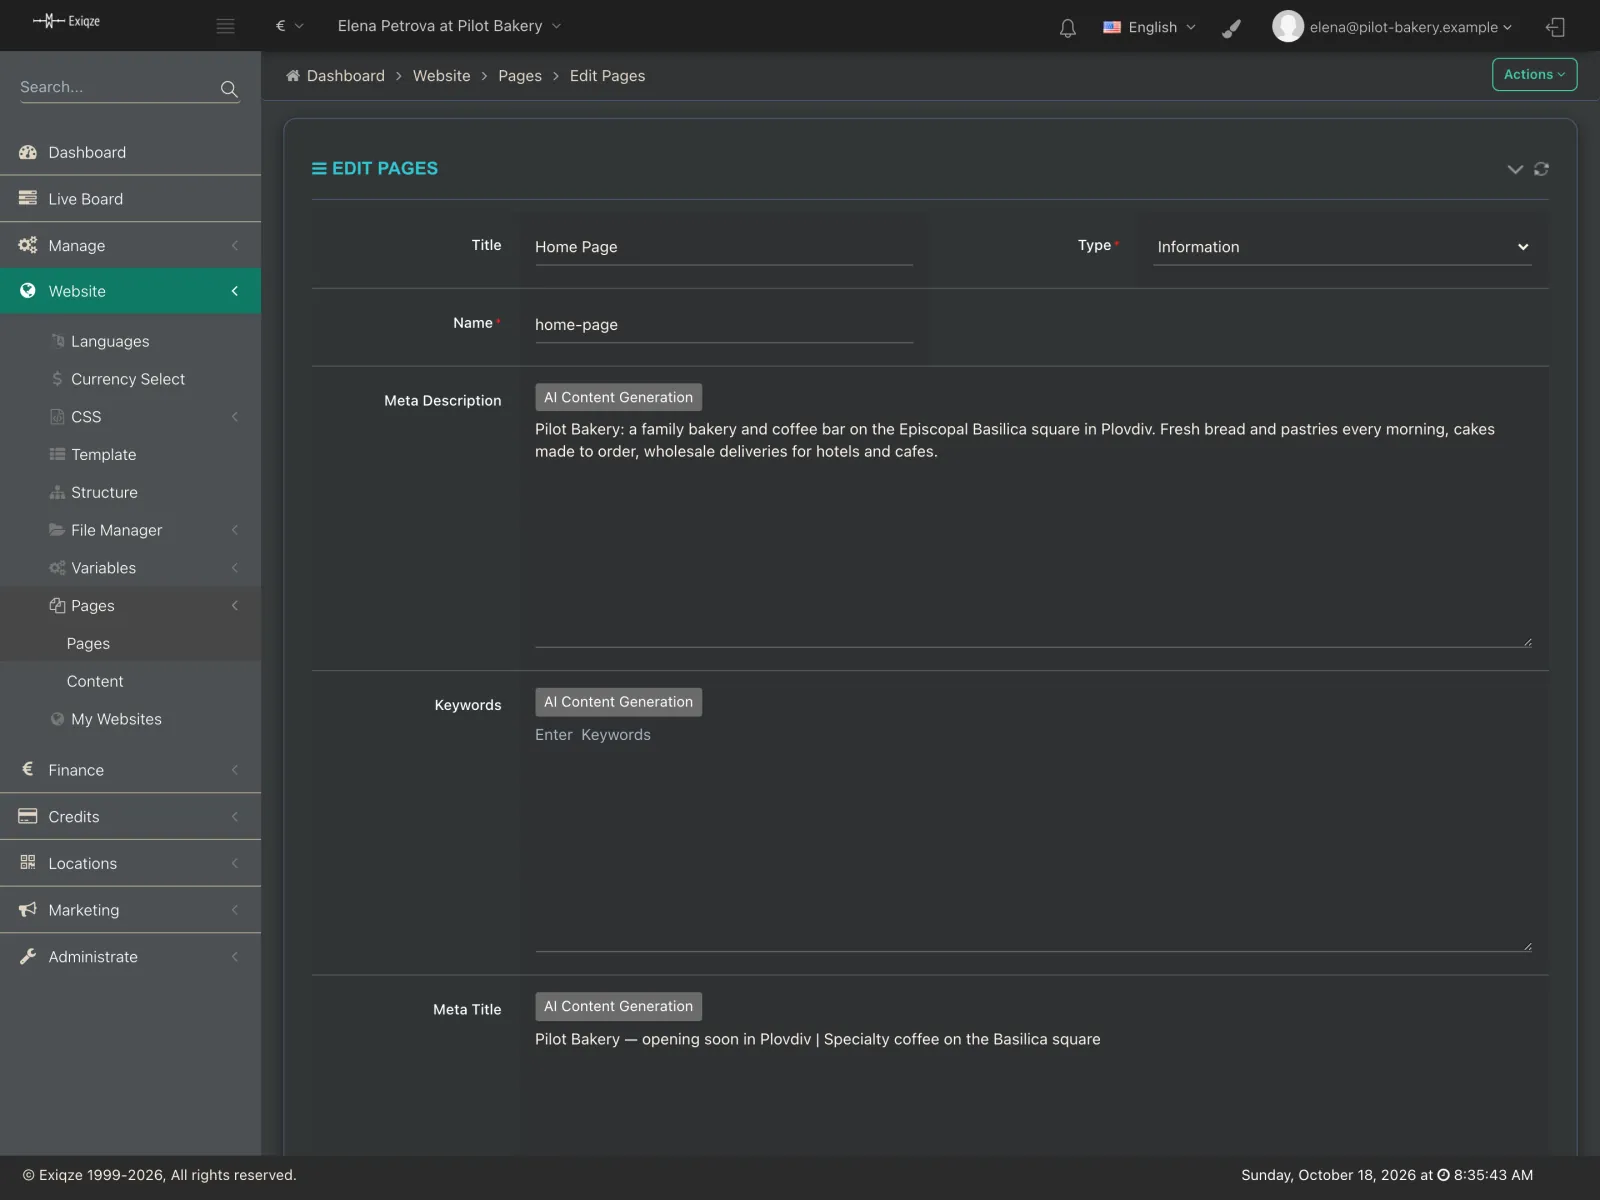Click the Dashboard gauge icon in sidebar
The width and height of the screenshot is (1600, 1200).
[x=28, y=152]
